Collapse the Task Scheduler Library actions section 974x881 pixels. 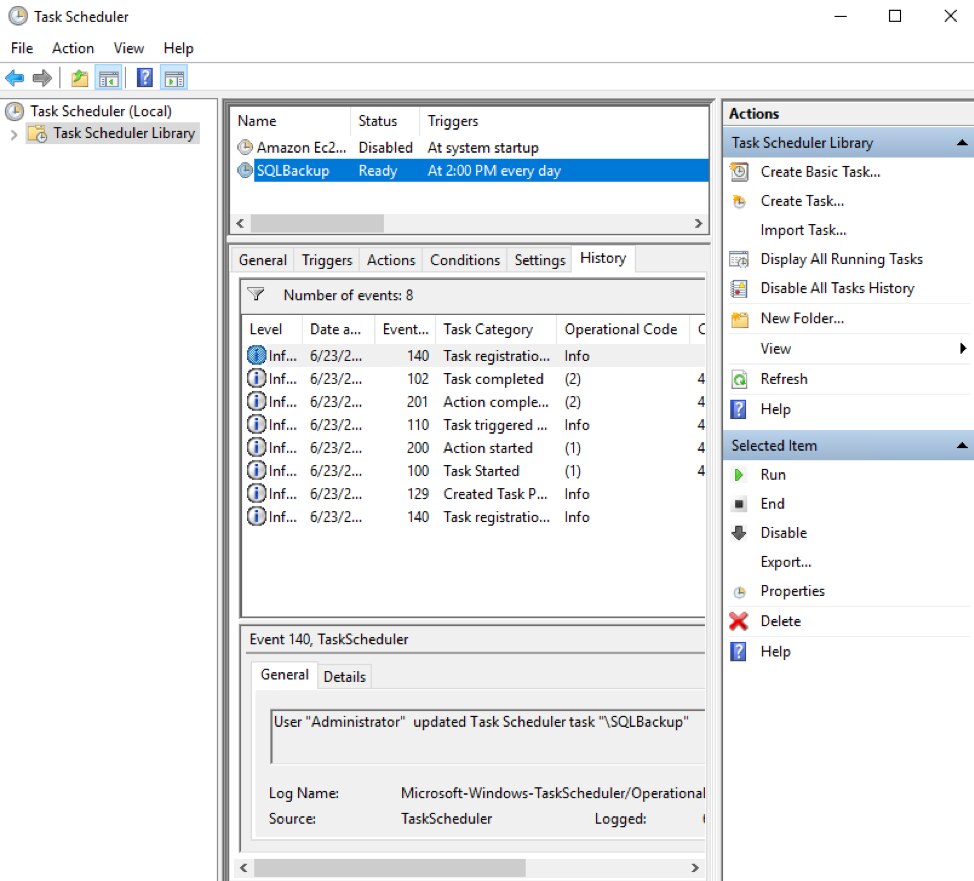point(961,142)
